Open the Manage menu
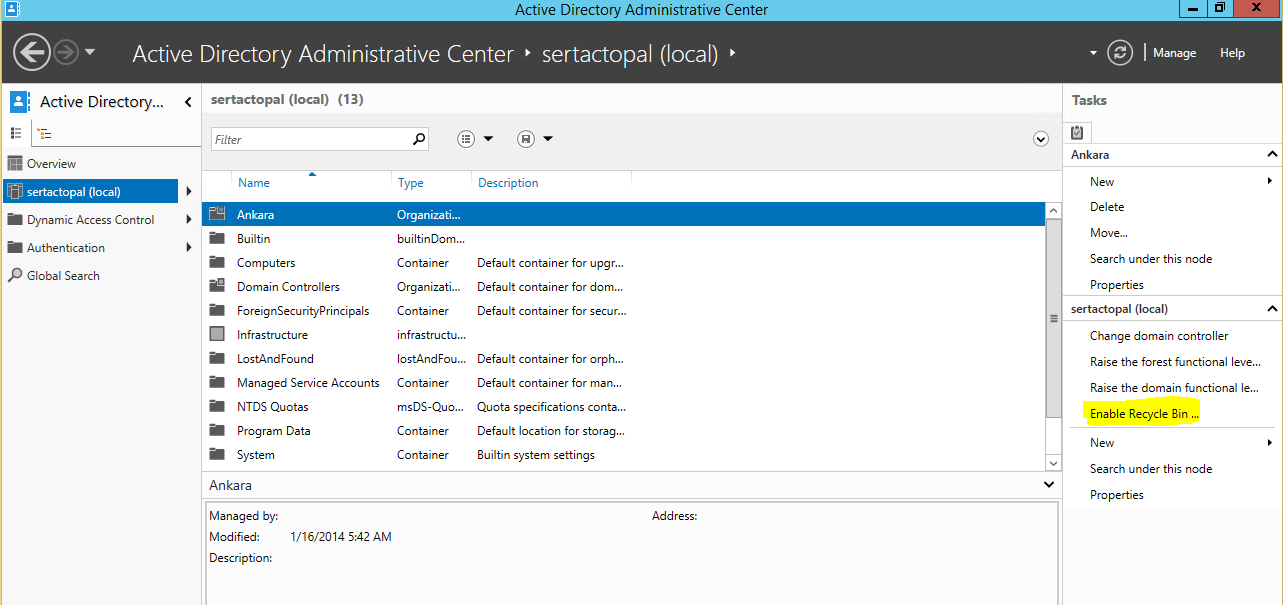 pos(1174,53)
